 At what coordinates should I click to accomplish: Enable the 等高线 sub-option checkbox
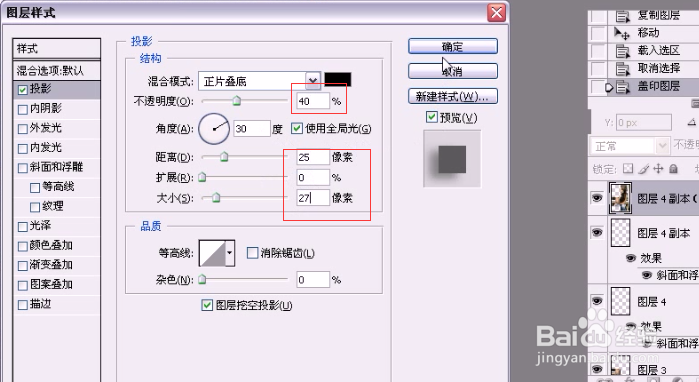[x=35, y=188]
